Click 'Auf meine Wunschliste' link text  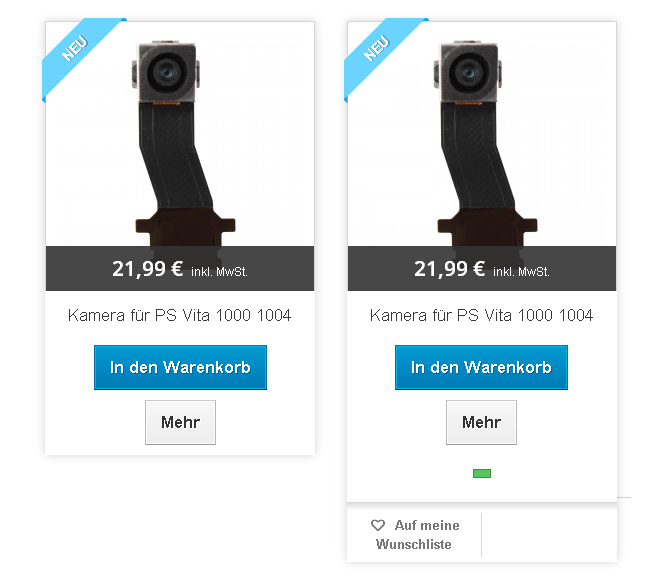click(417, 535)
